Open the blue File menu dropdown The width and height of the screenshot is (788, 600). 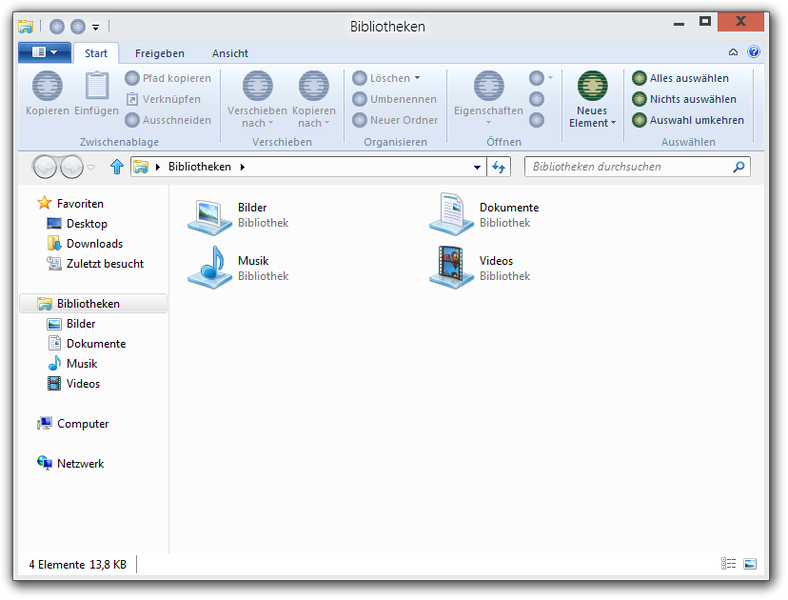click(x=44, y=52)
